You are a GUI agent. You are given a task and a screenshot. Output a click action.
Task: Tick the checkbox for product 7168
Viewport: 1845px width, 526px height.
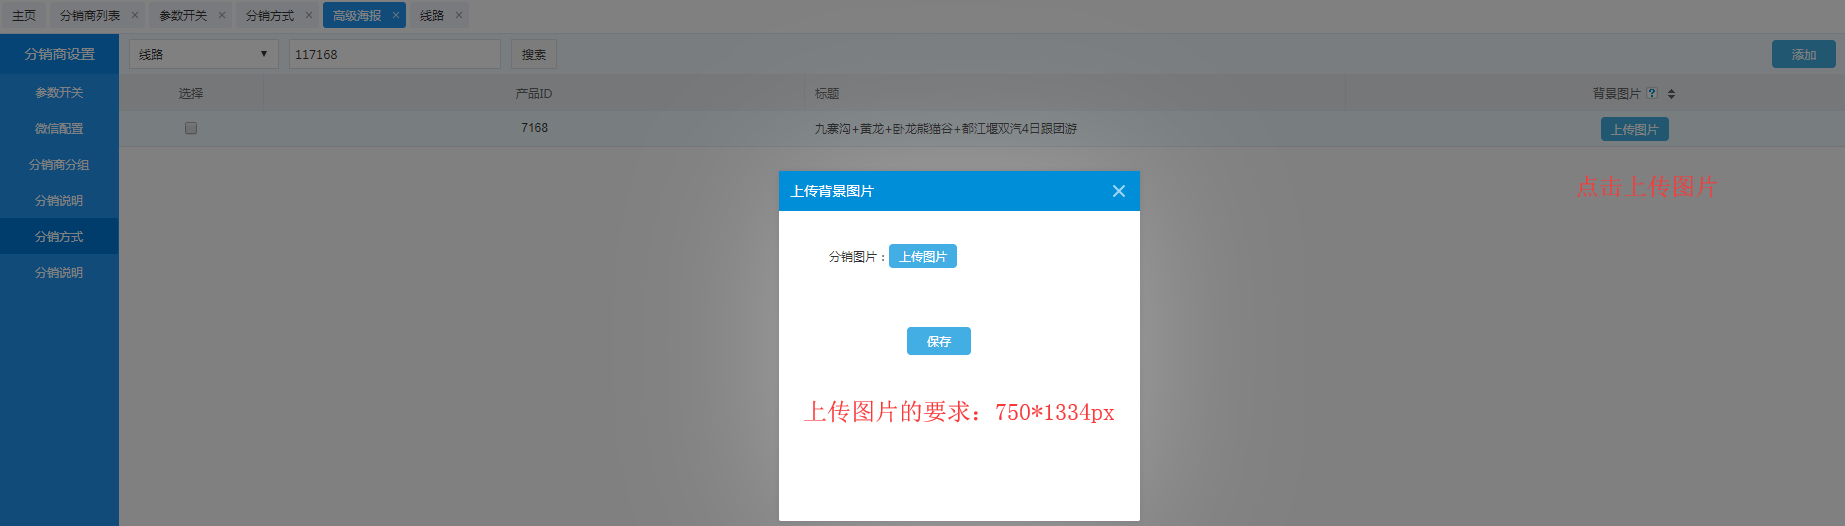point(191,128)
